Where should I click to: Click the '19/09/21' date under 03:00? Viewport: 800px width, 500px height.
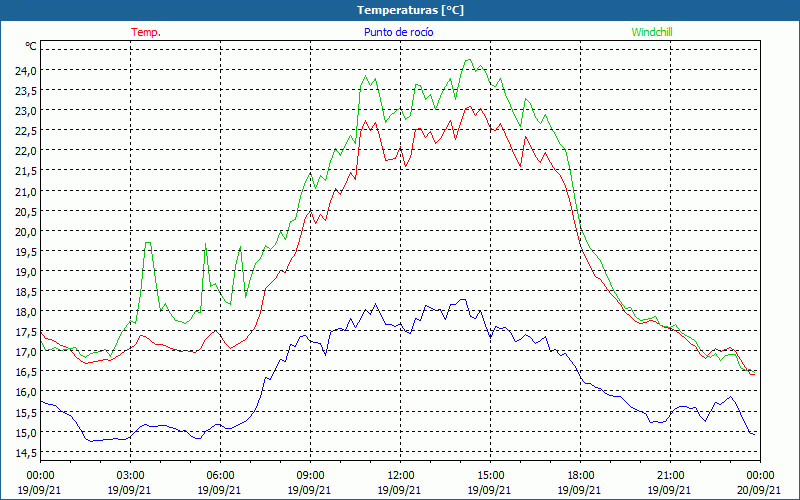(x=130, y=490)
